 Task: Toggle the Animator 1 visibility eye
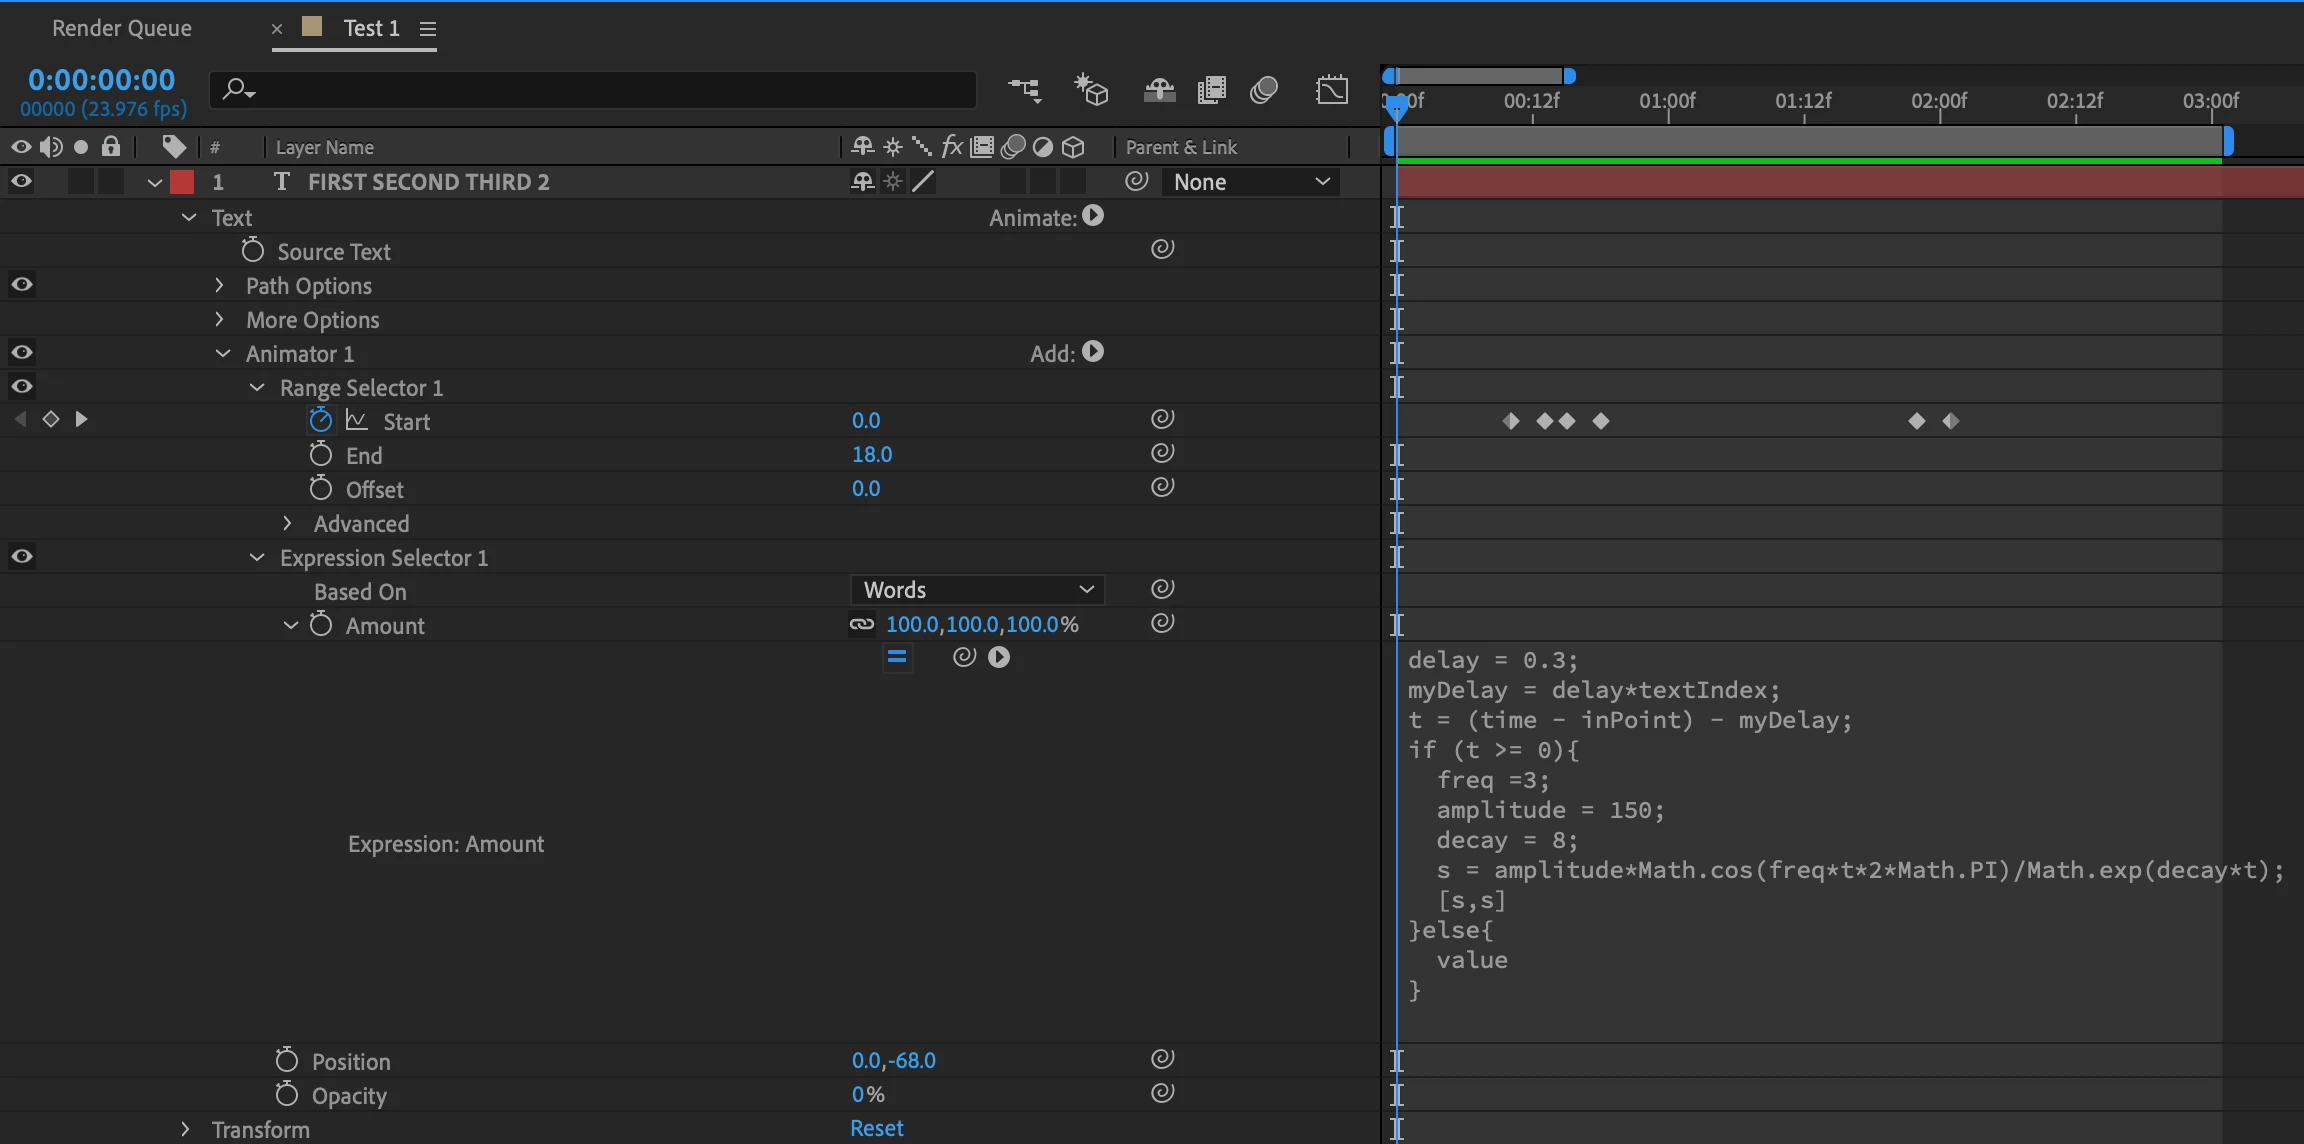click(x=21, y=353)
